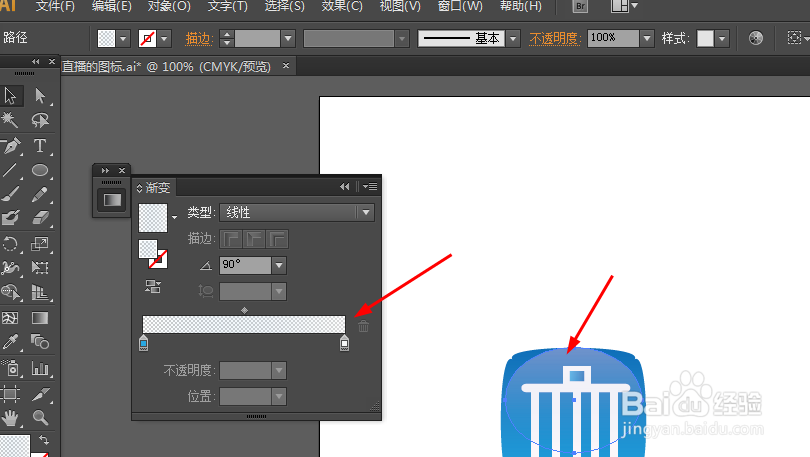The width and height of the screenshot is (810, 457).
Task: Select the Pencil tool
Action: (x=40, y=195)
